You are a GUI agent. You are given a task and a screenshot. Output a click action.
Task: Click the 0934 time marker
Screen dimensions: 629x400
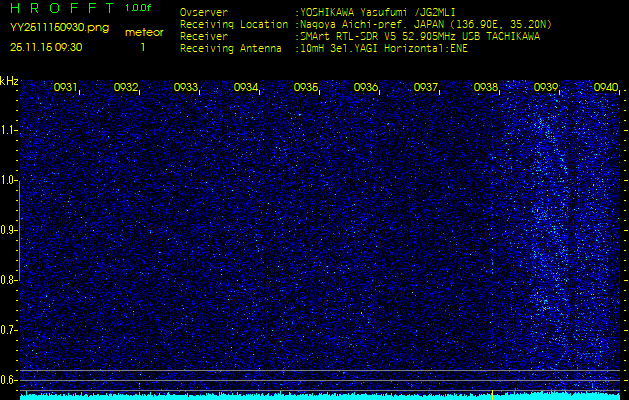[246, 87]
